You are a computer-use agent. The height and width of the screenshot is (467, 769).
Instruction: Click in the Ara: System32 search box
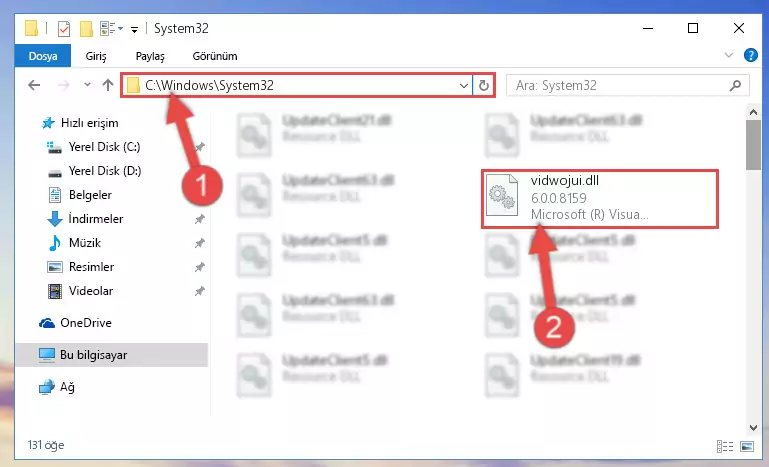(x=620, y=85)
